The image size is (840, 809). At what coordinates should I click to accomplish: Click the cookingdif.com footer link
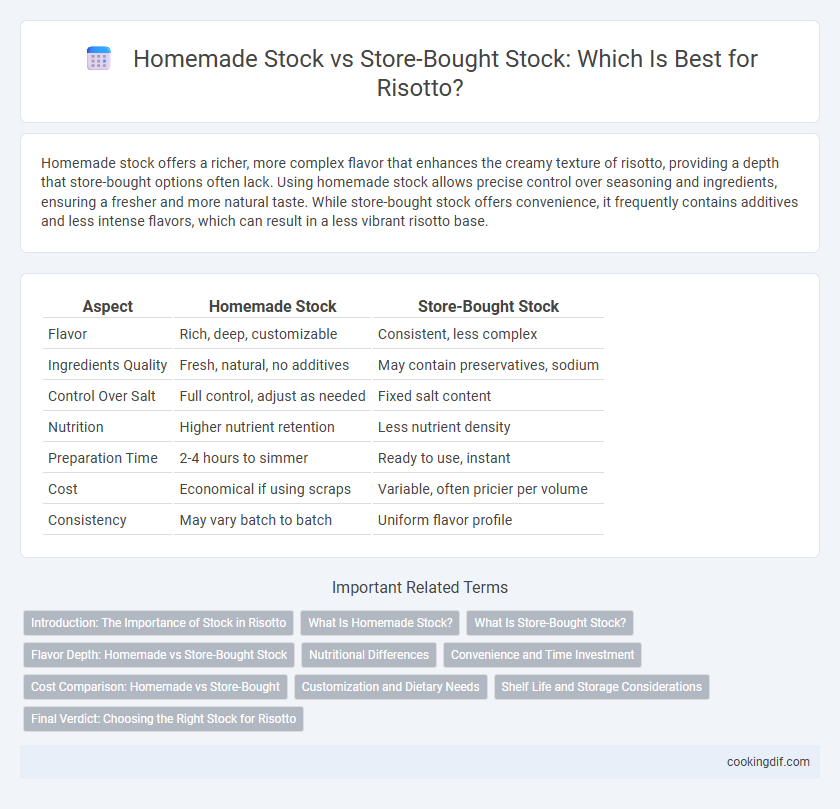click(768, 762)
